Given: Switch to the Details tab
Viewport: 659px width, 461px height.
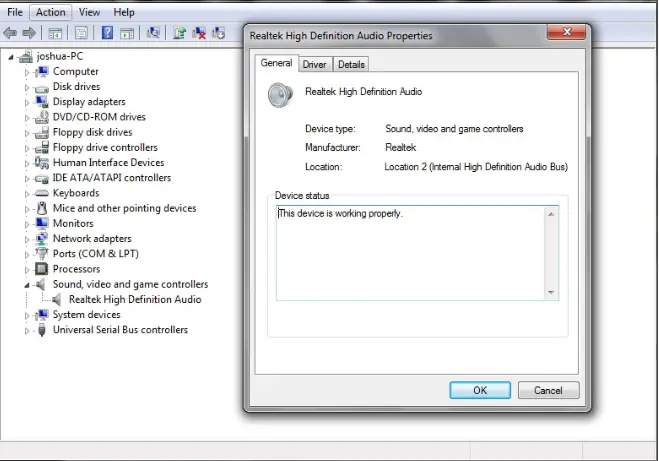Looking at the screenshot, I should pos(351,64).
